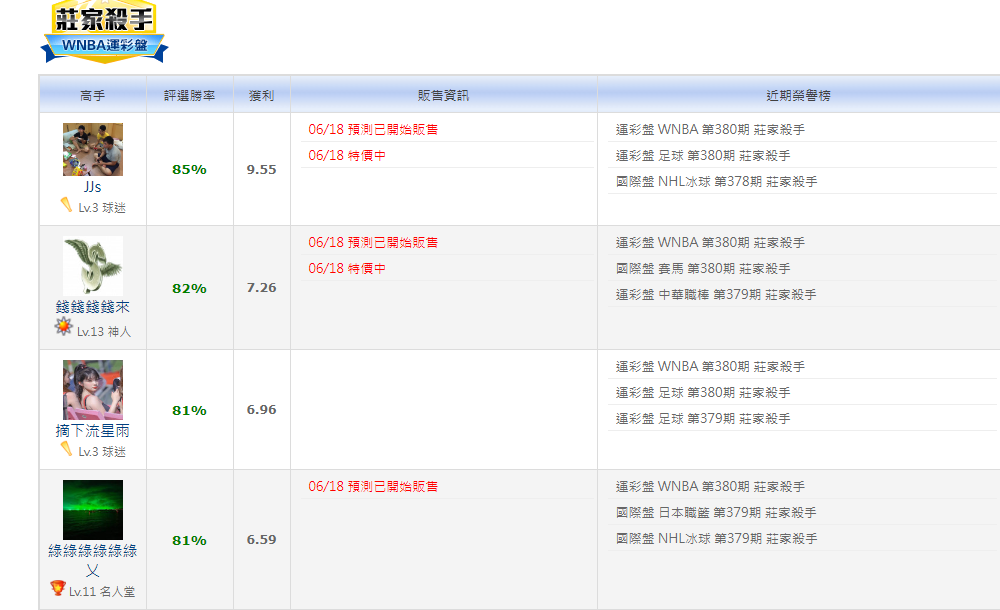Click the 6.59 profit value
The image size is (1000, 610).
click(x=261, y=540)
